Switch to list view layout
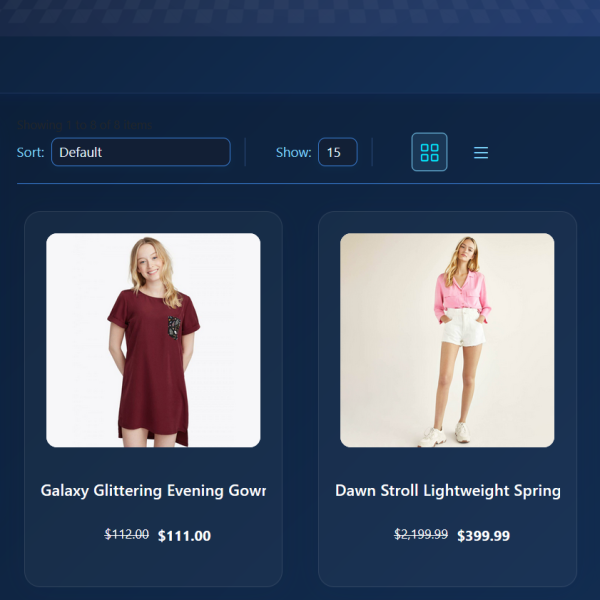This screenshot has height=600, width=600. 481,152
